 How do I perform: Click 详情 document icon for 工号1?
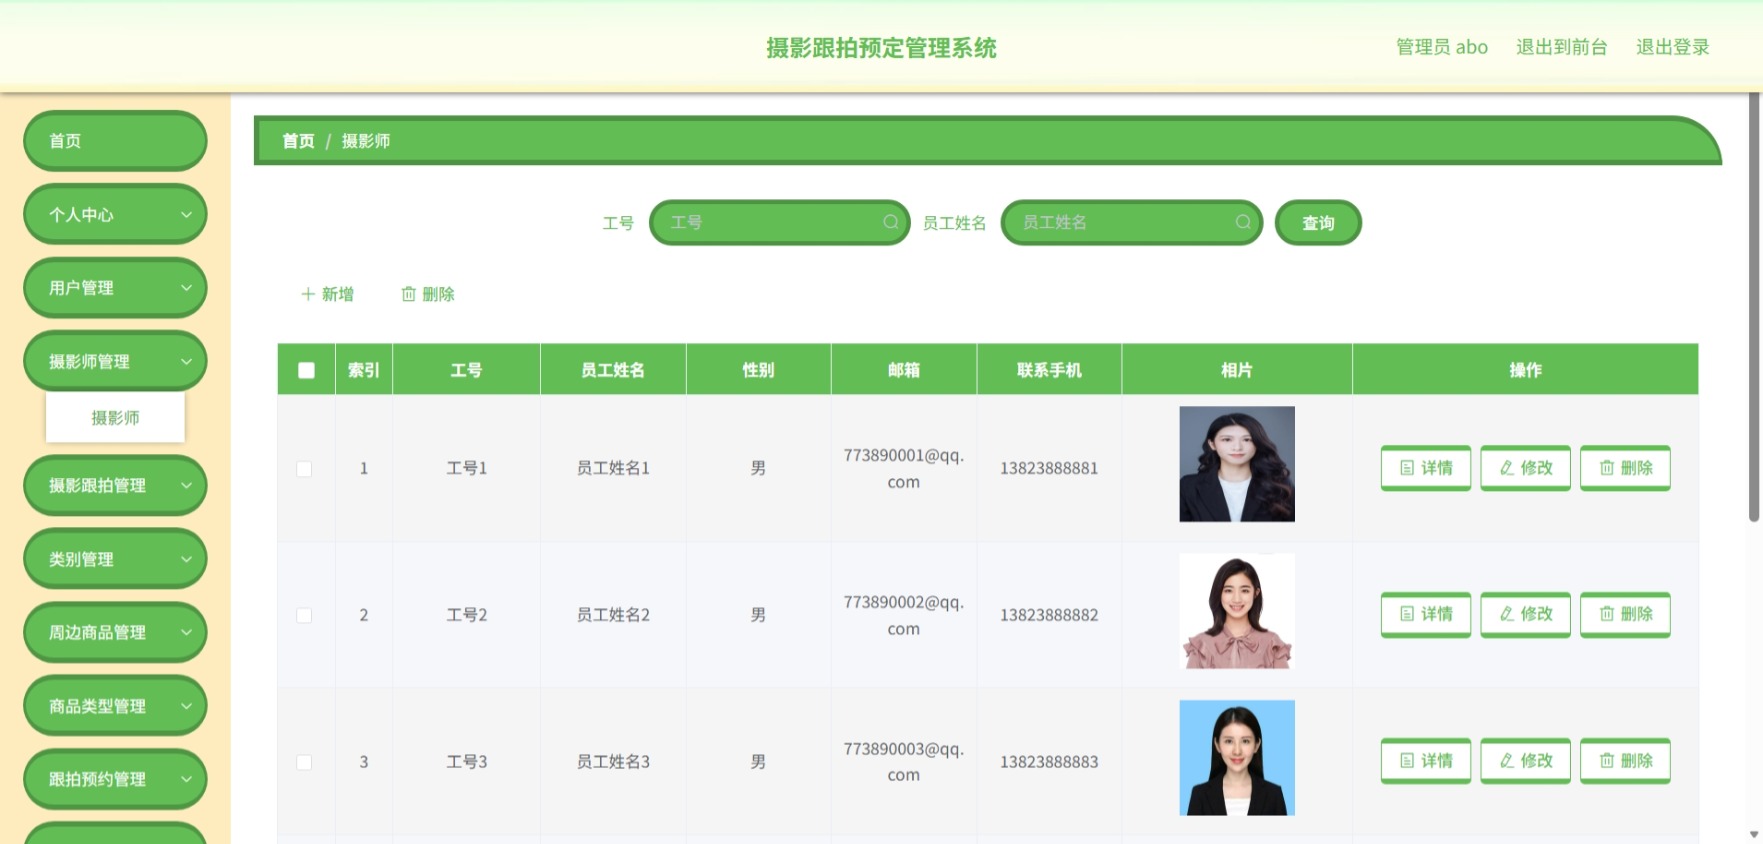(x=1407, y=468)
